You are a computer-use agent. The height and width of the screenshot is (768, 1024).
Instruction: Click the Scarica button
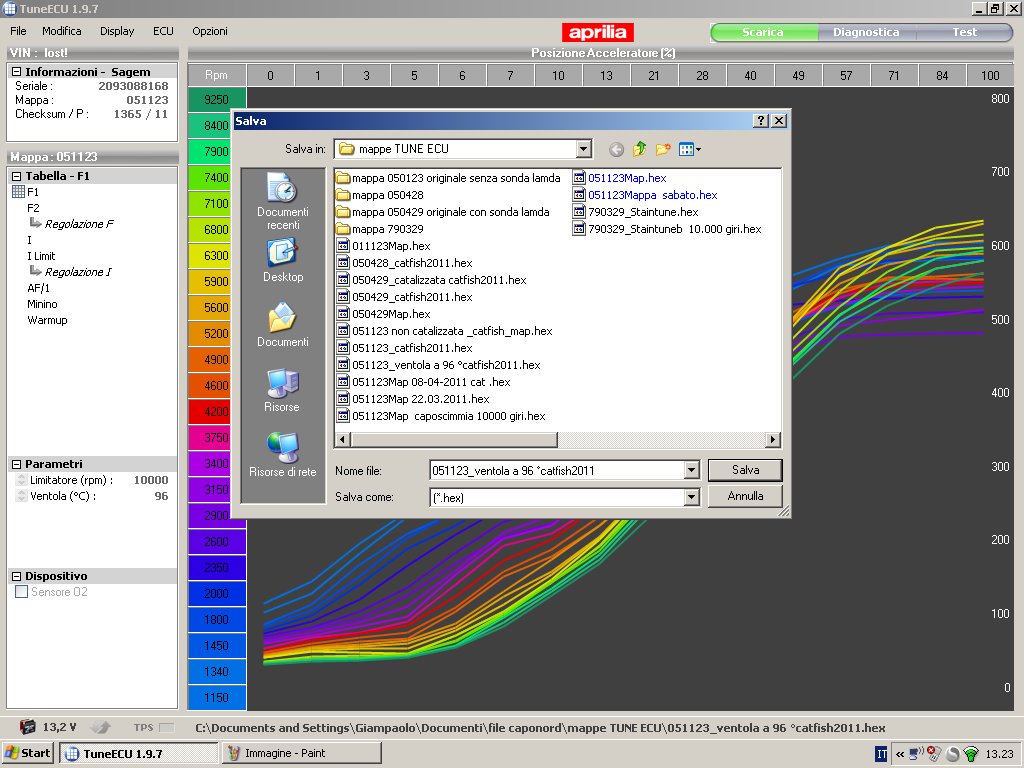point(763,32)
